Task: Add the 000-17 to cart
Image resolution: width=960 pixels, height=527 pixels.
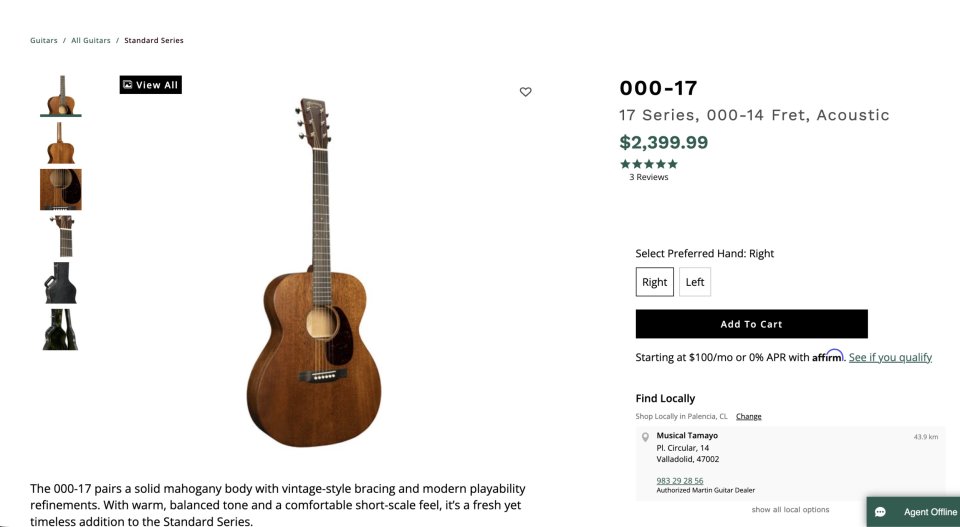Action: click(x=751, y=324)
